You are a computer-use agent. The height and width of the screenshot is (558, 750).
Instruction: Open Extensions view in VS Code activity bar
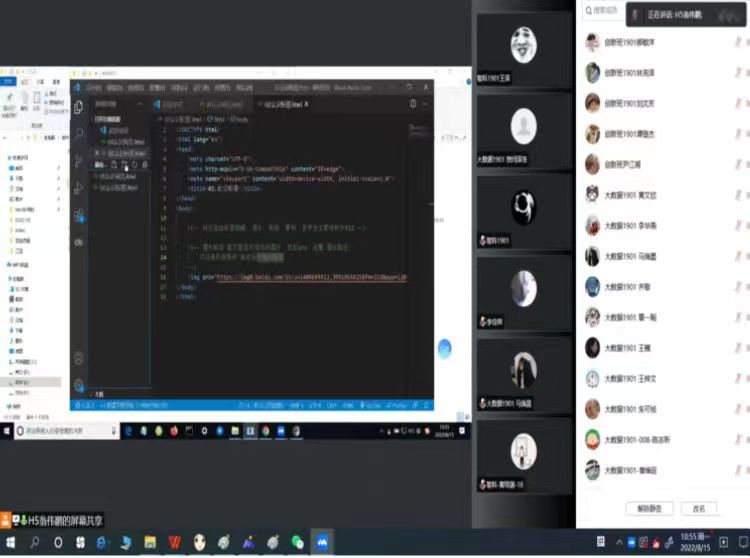click(x=78, y=215)
